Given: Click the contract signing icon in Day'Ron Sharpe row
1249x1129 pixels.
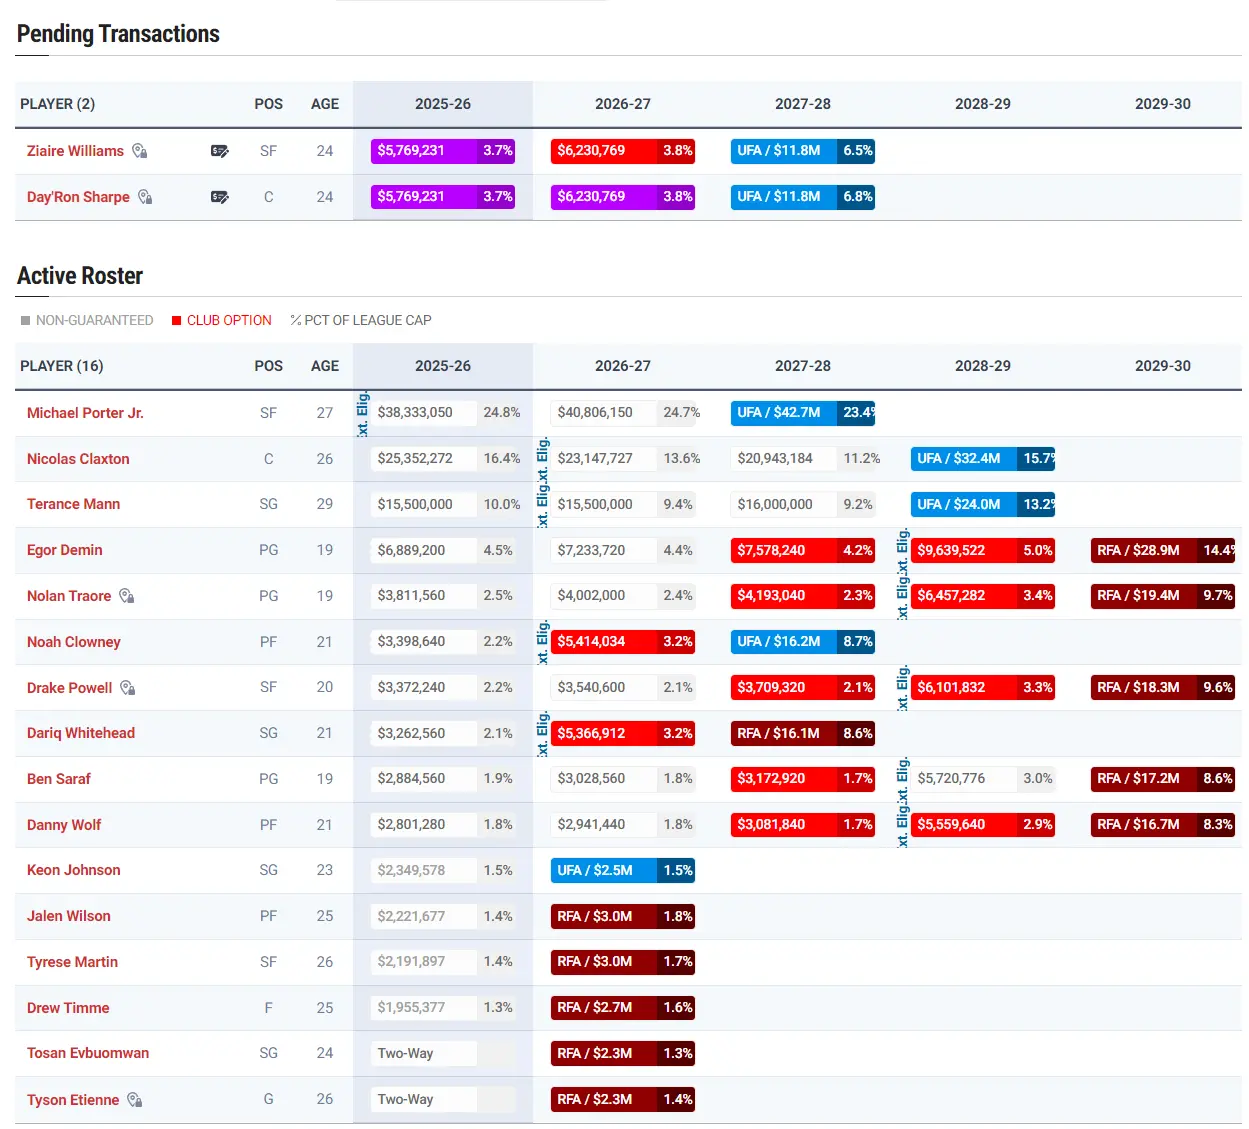Looking at the screenshot, I should point(220,197).
